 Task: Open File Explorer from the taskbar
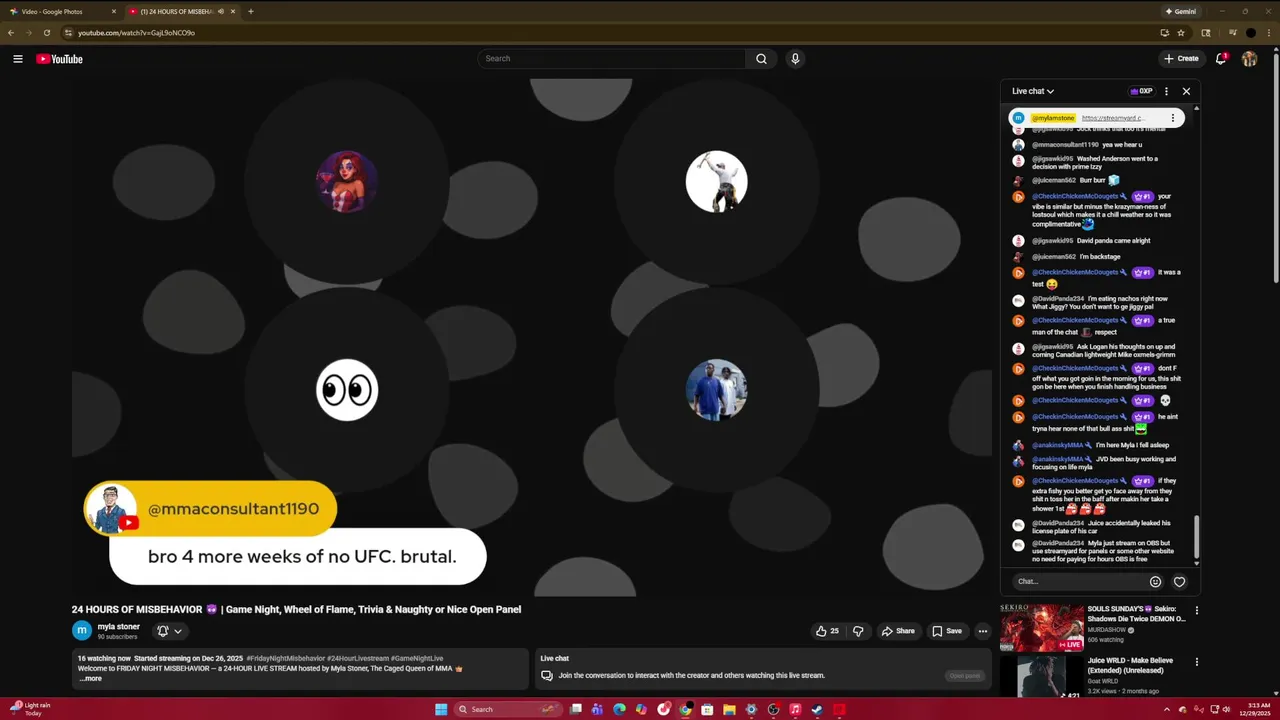coord(729,710)
